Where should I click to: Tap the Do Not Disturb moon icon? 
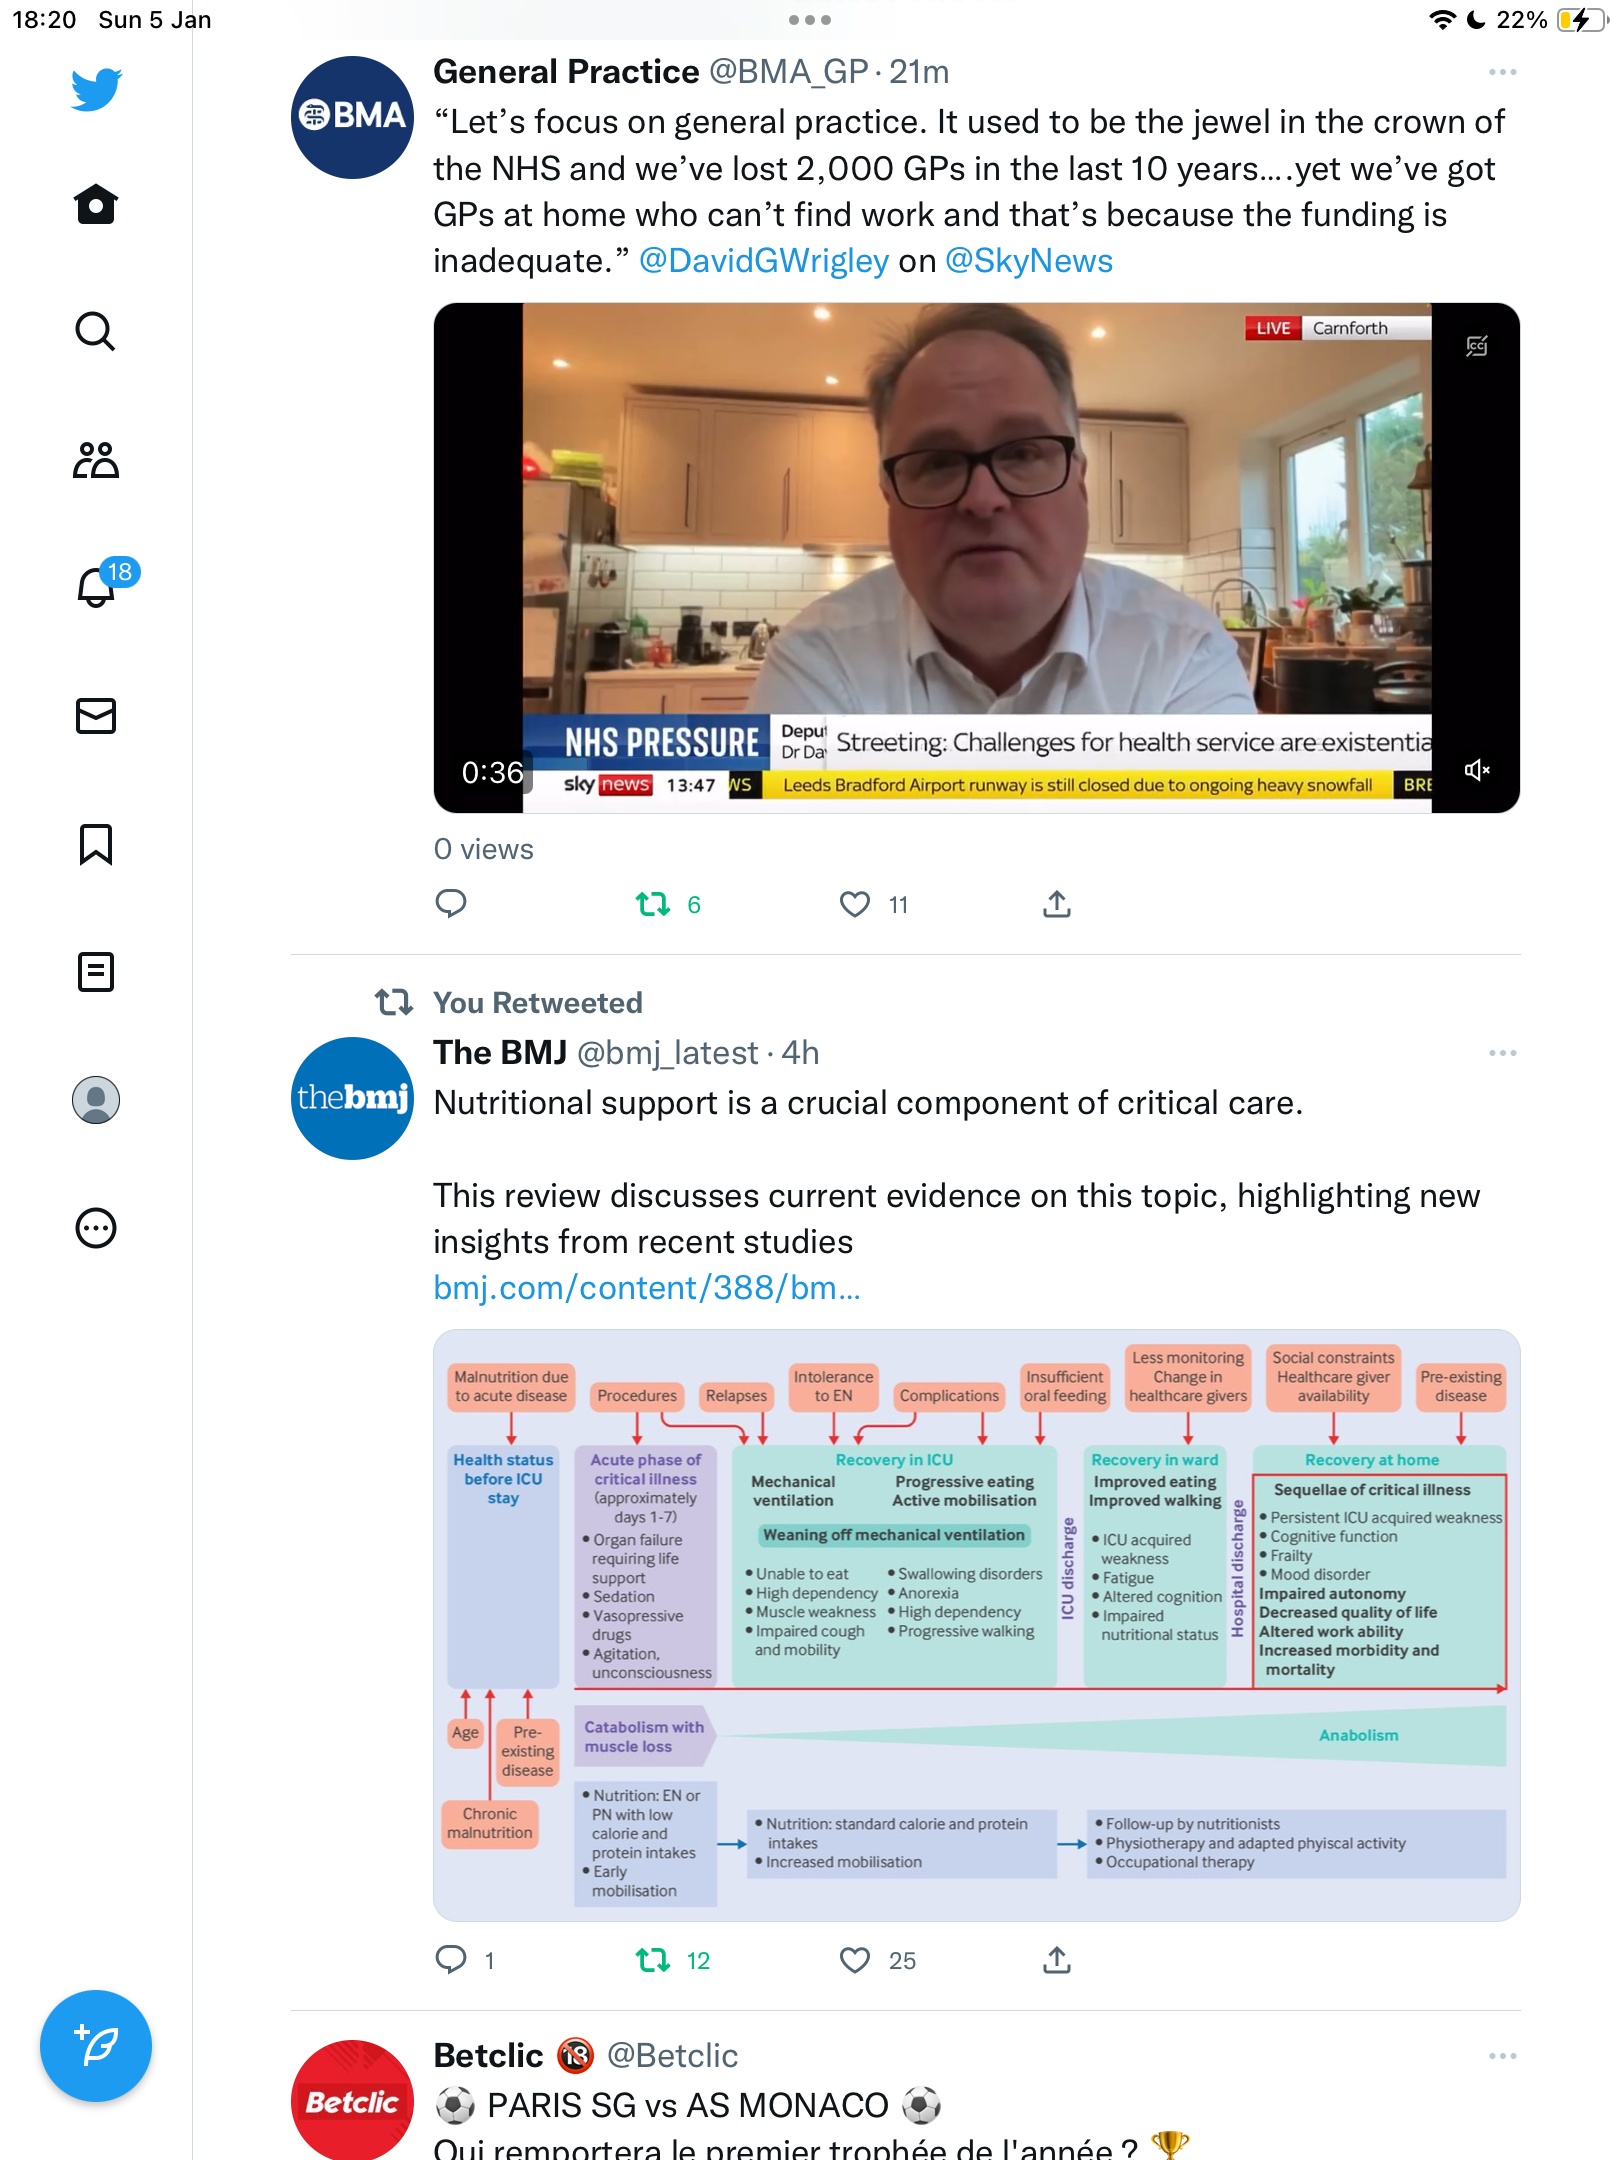coord(1476,20)
